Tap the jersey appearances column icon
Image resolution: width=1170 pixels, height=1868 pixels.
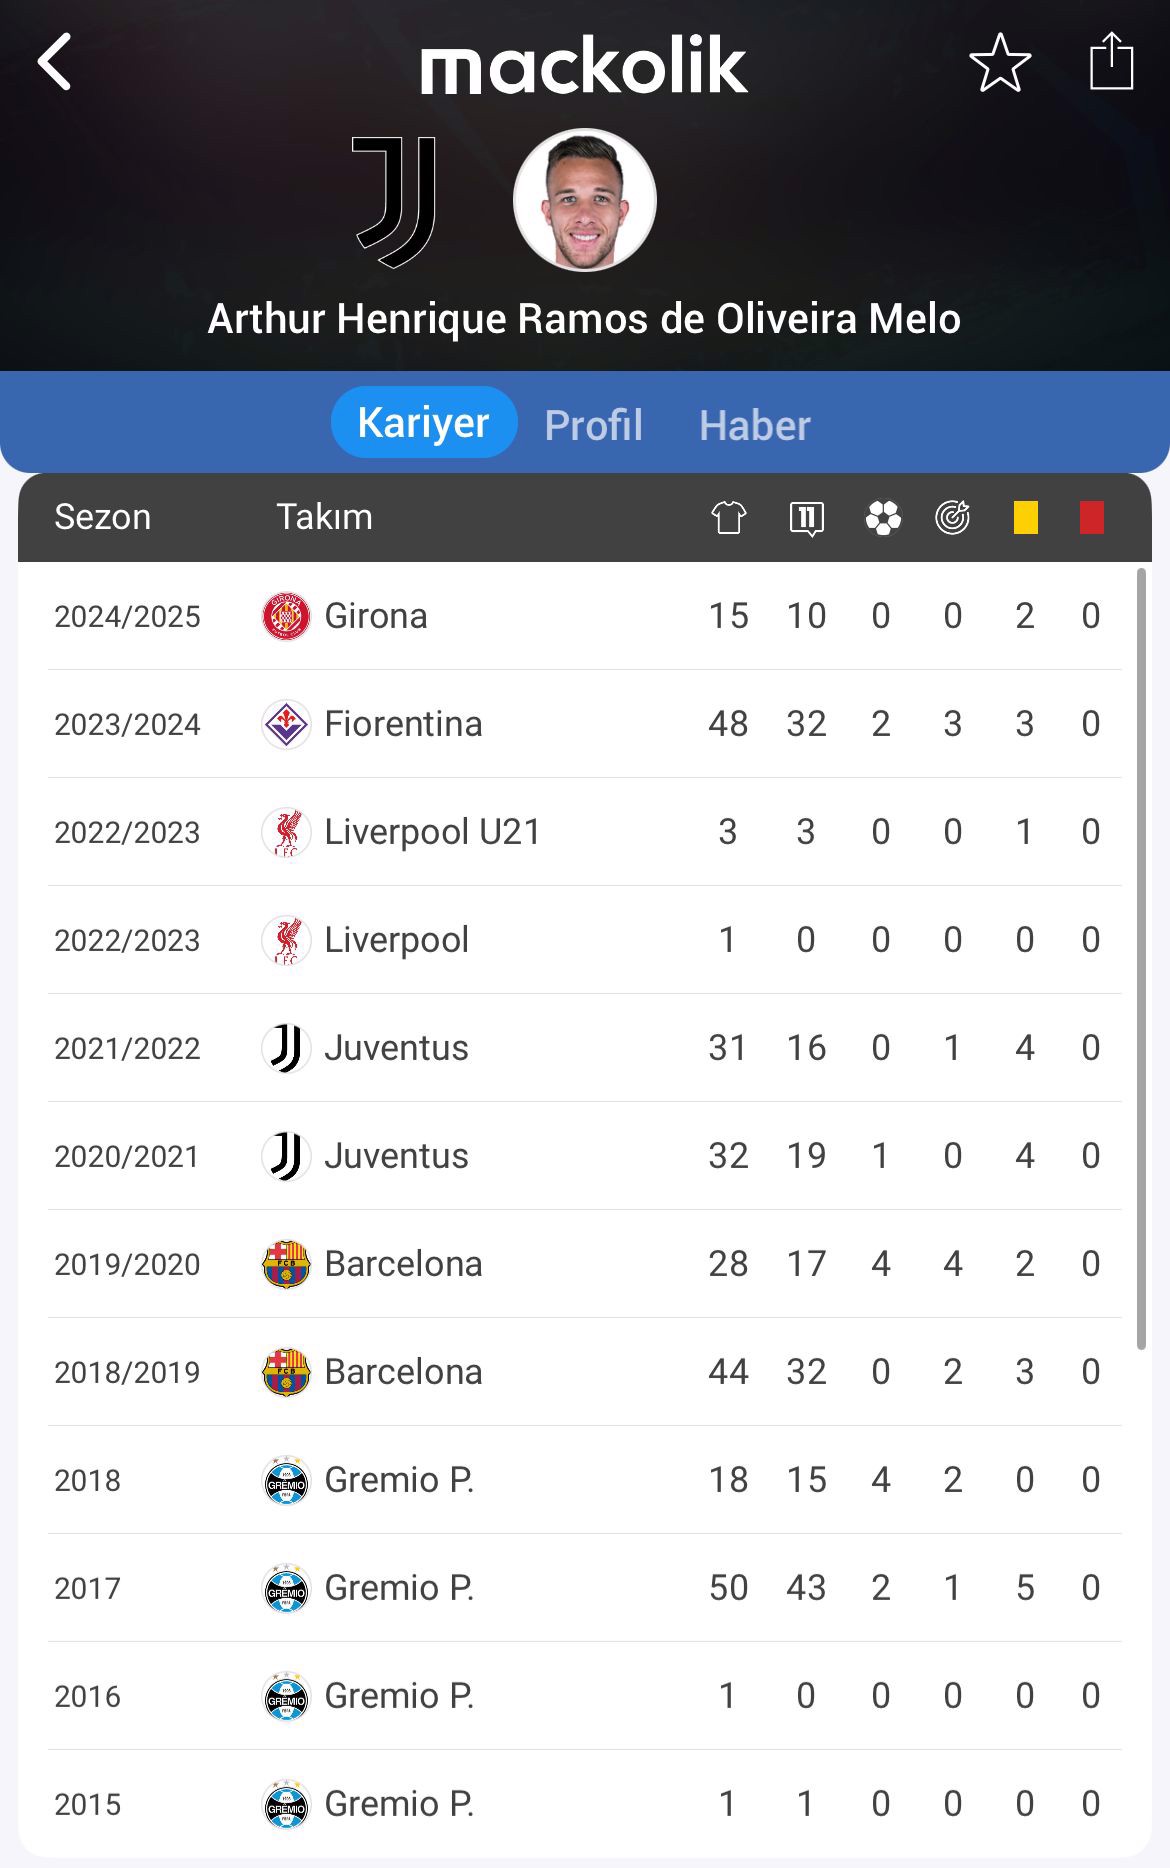click(729, 517)
